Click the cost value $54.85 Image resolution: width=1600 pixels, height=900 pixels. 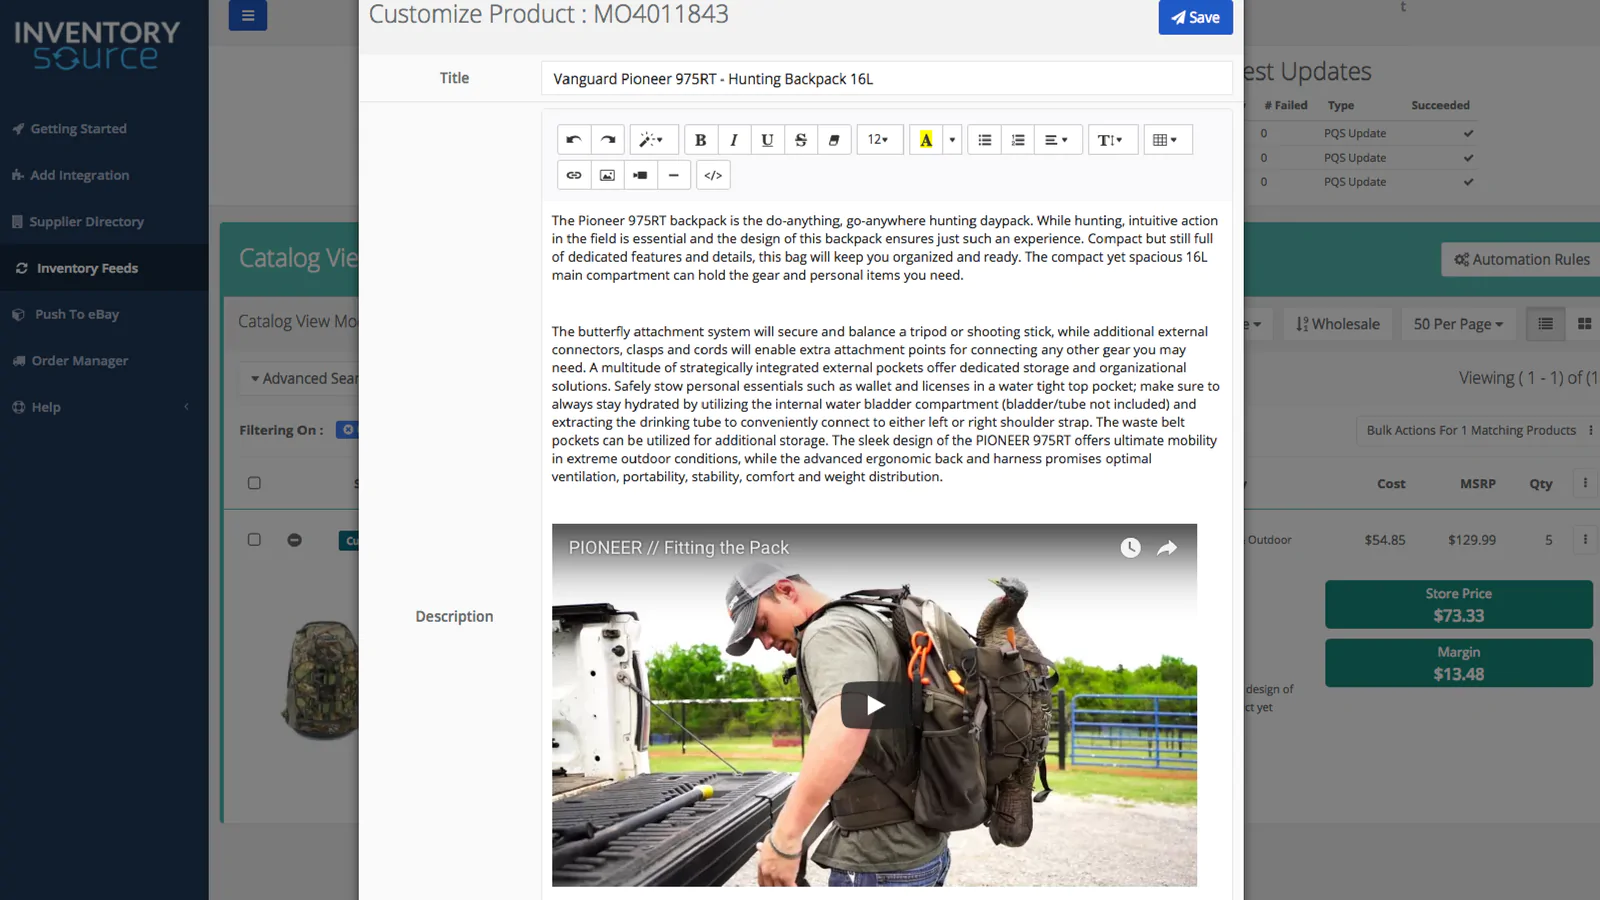coord(1385,540)
